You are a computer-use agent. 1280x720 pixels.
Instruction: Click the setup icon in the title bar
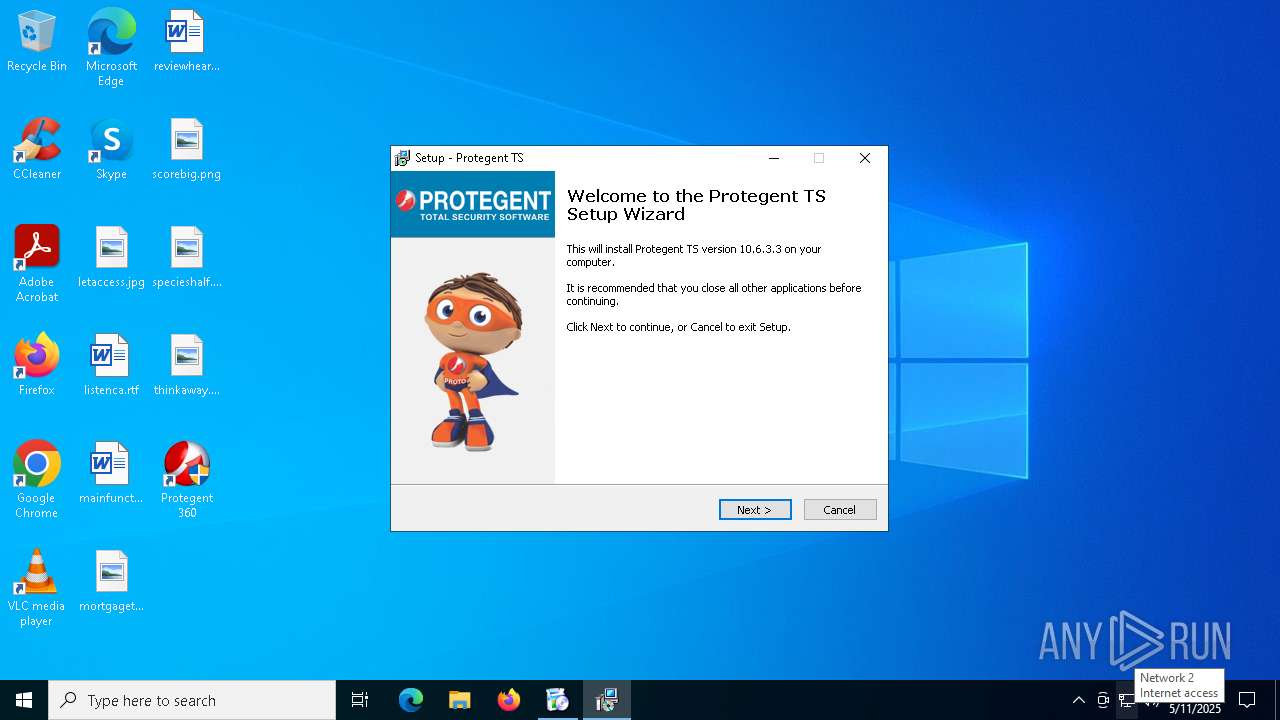pyautogui.click(x=403, y=158)
